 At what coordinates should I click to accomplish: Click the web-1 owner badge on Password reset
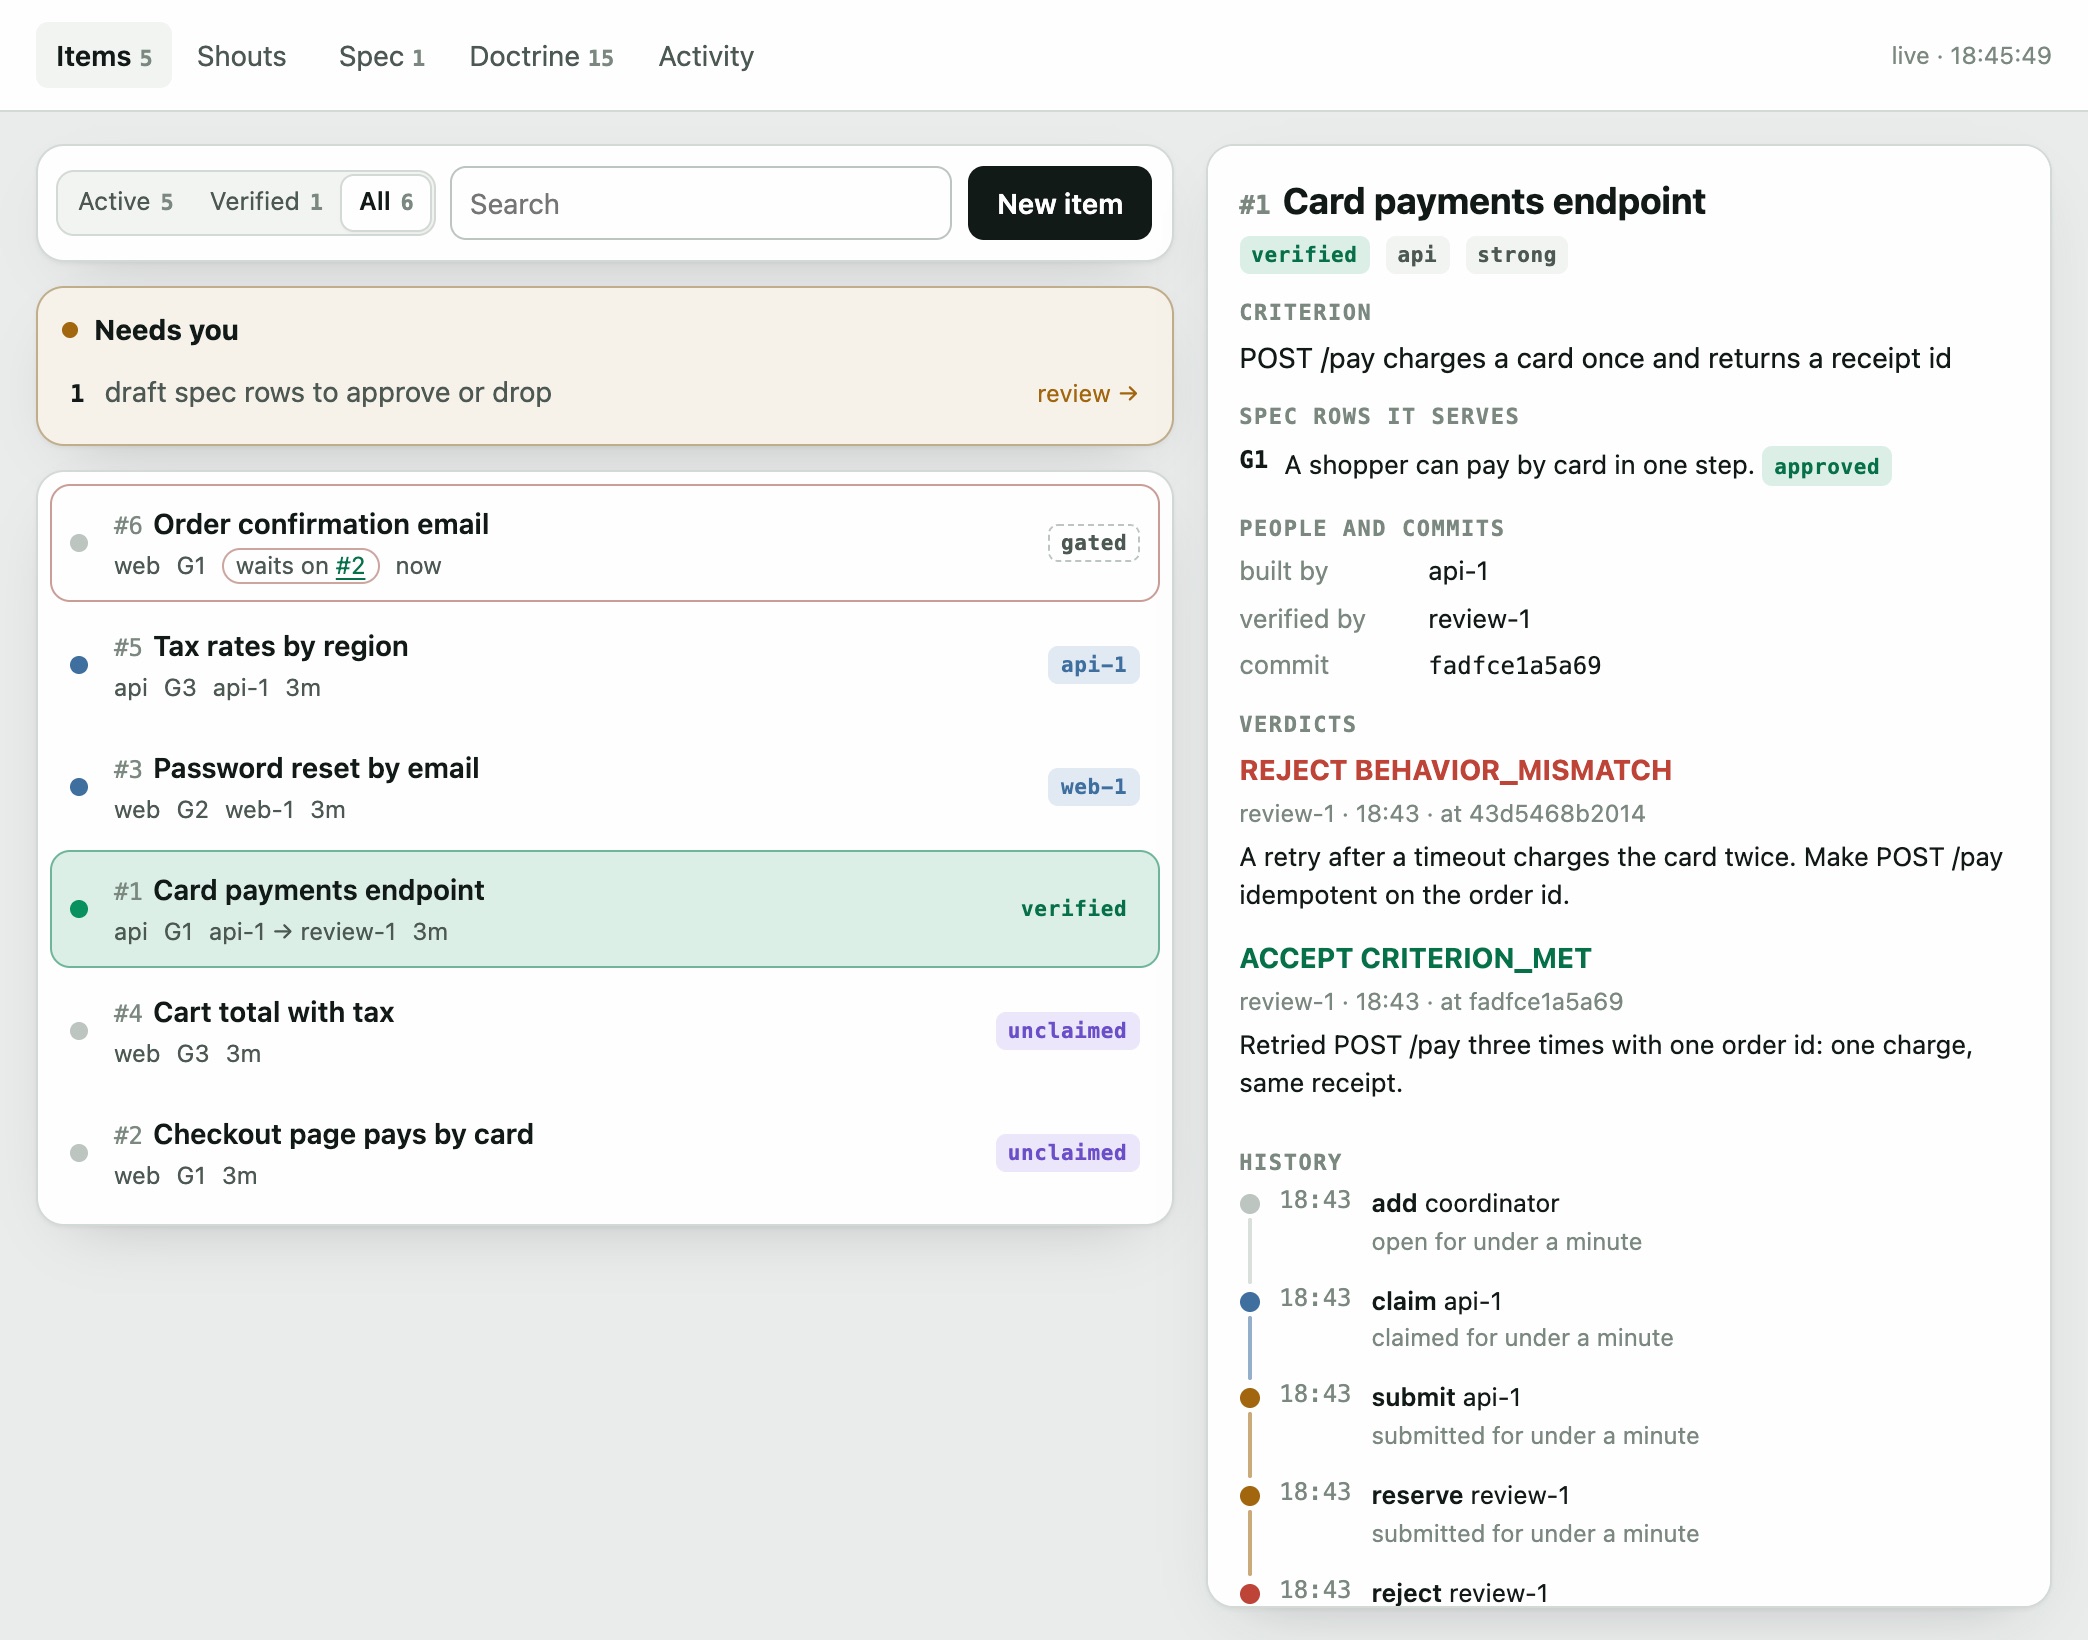tap(1093, 787)
